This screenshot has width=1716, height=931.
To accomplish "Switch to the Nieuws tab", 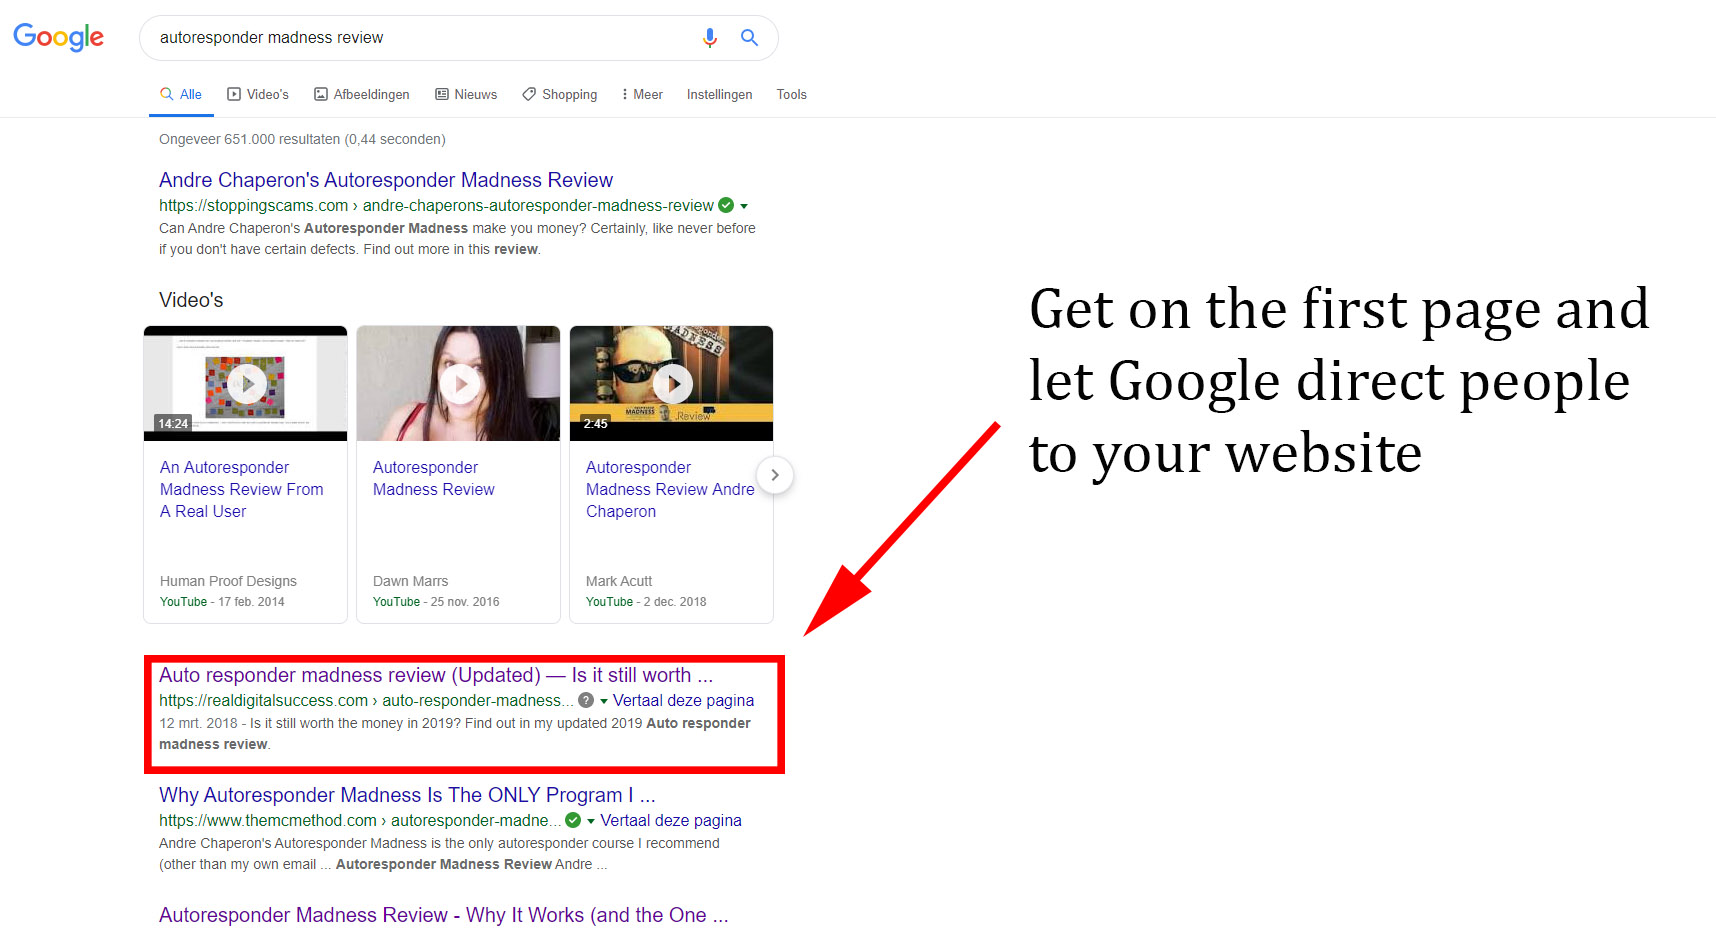I will [x=466, y=94].
